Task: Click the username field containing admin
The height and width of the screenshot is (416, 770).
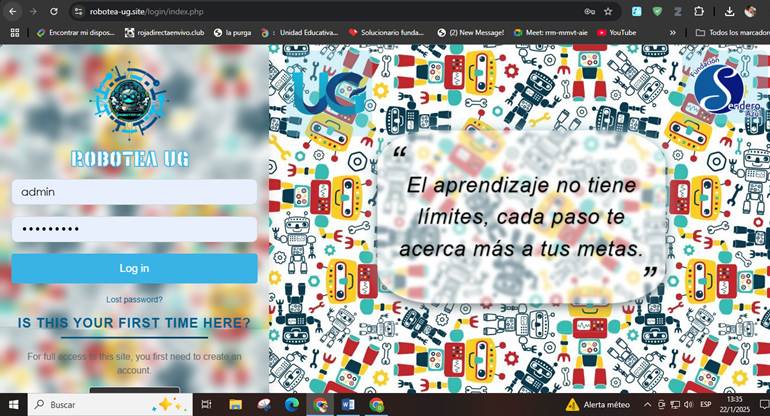Action: coord(134,192)
